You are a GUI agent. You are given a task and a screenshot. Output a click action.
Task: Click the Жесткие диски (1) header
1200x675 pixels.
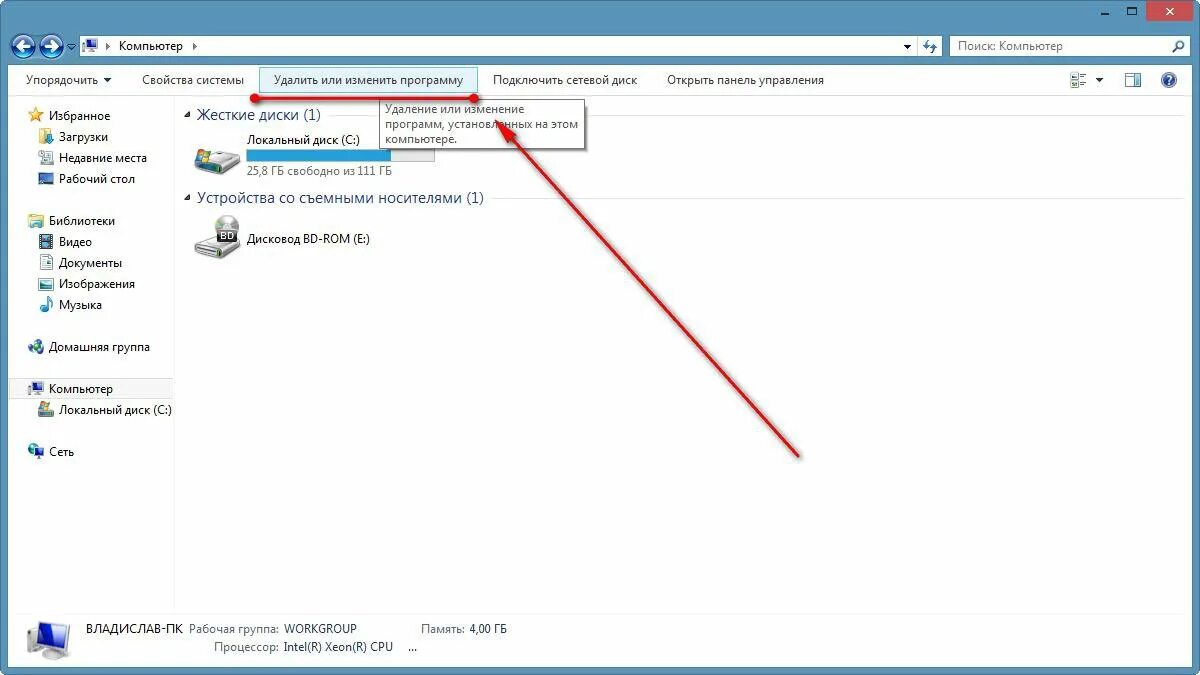(x=259, y=115)
